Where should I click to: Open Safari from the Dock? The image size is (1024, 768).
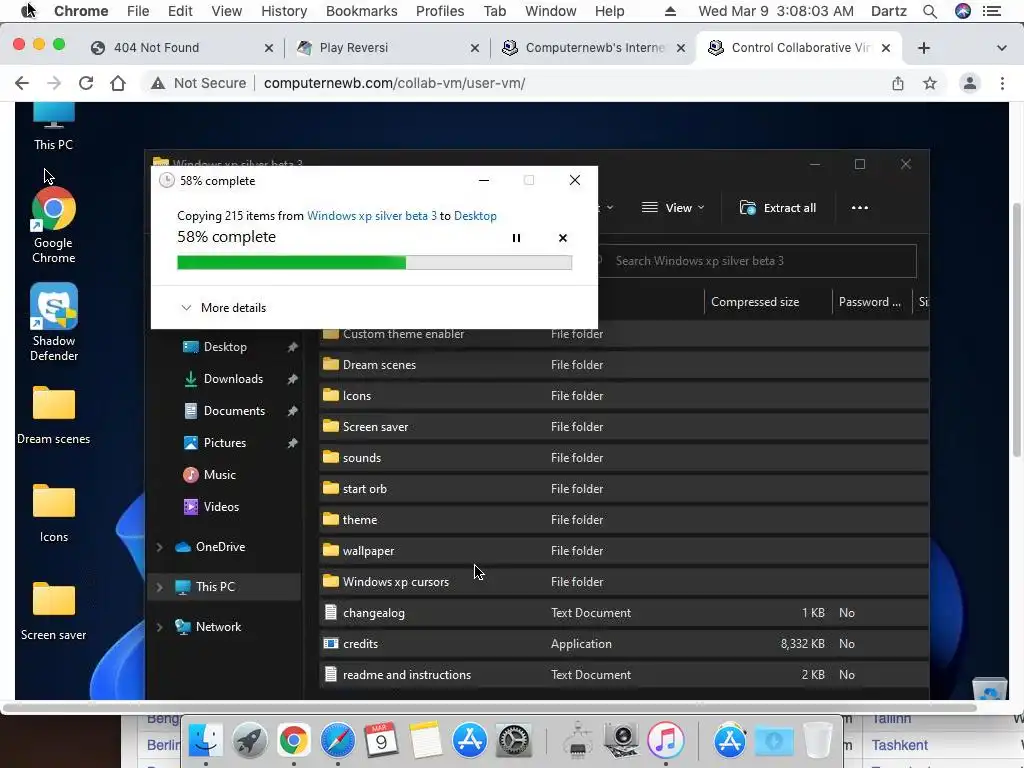(x=337, y=741)
